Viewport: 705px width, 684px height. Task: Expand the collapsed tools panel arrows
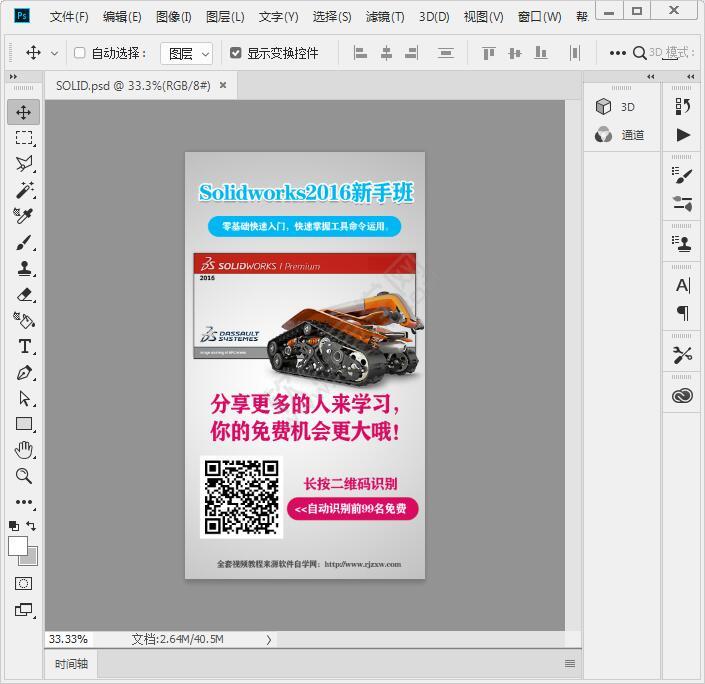click(13, 76)
